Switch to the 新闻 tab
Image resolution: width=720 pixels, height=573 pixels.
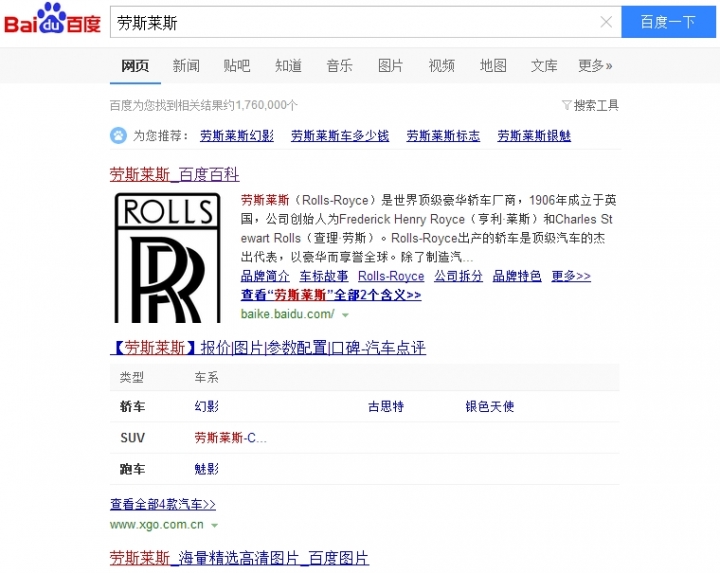(186, 66)
